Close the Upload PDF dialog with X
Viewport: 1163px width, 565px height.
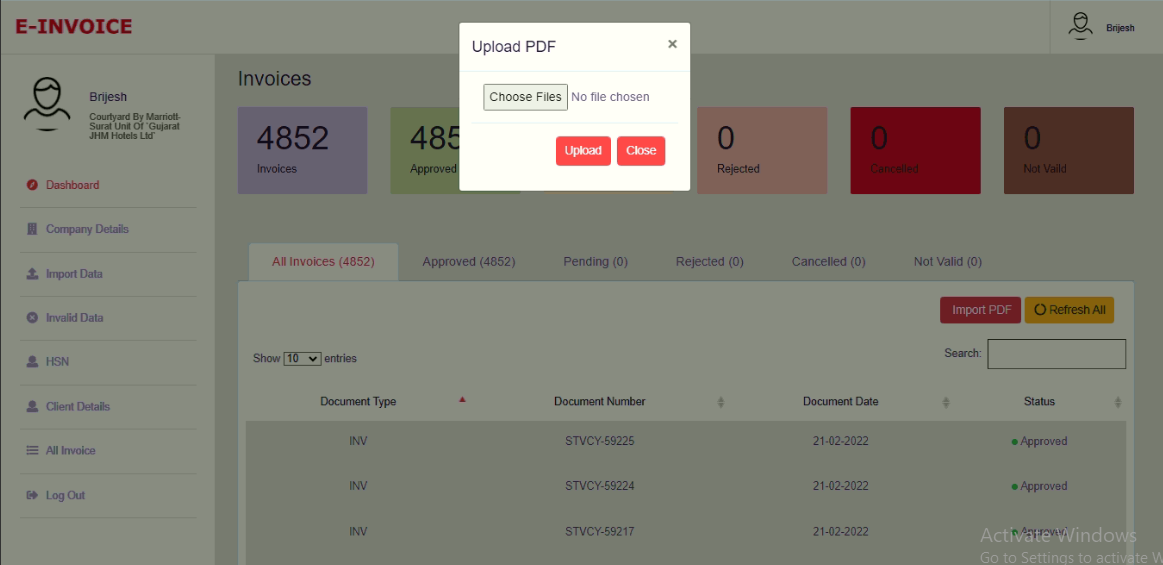(672, 44)
